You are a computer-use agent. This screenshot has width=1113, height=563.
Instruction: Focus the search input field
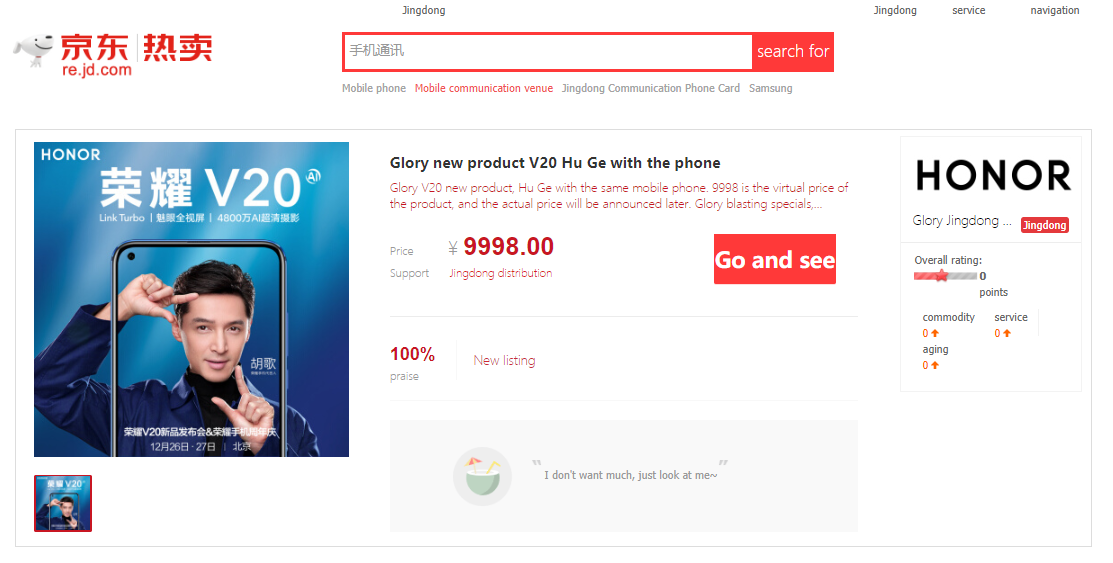coord(548,51)
